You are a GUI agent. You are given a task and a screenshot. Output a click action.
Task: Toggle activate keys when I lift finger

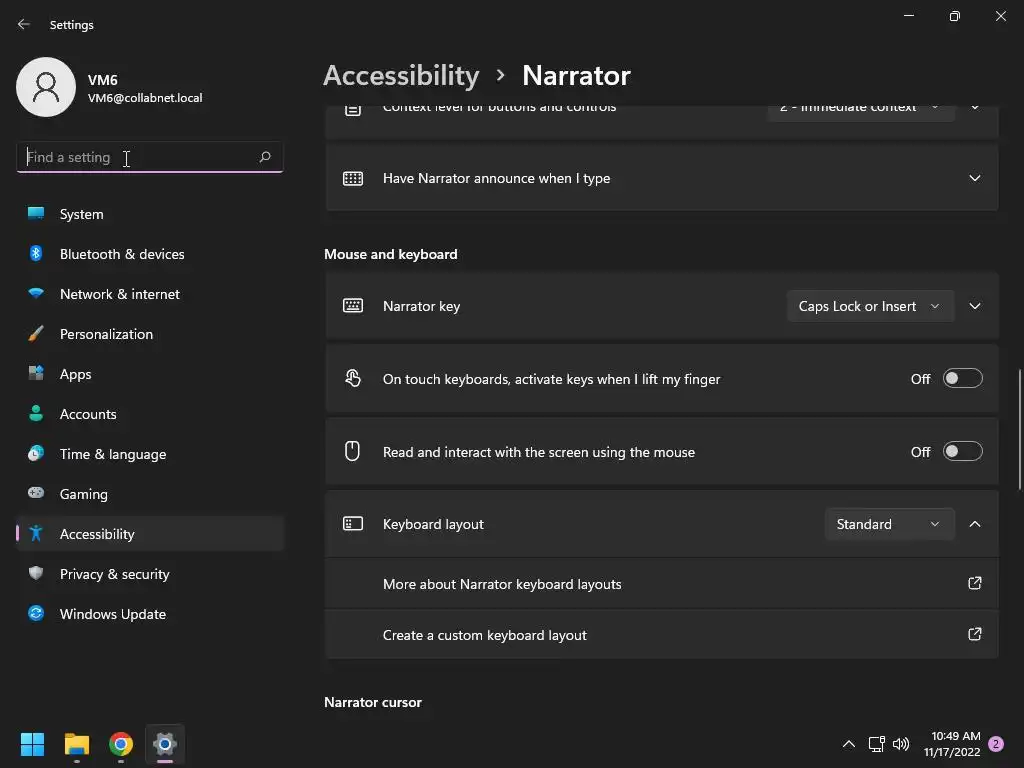coord(962,379)
